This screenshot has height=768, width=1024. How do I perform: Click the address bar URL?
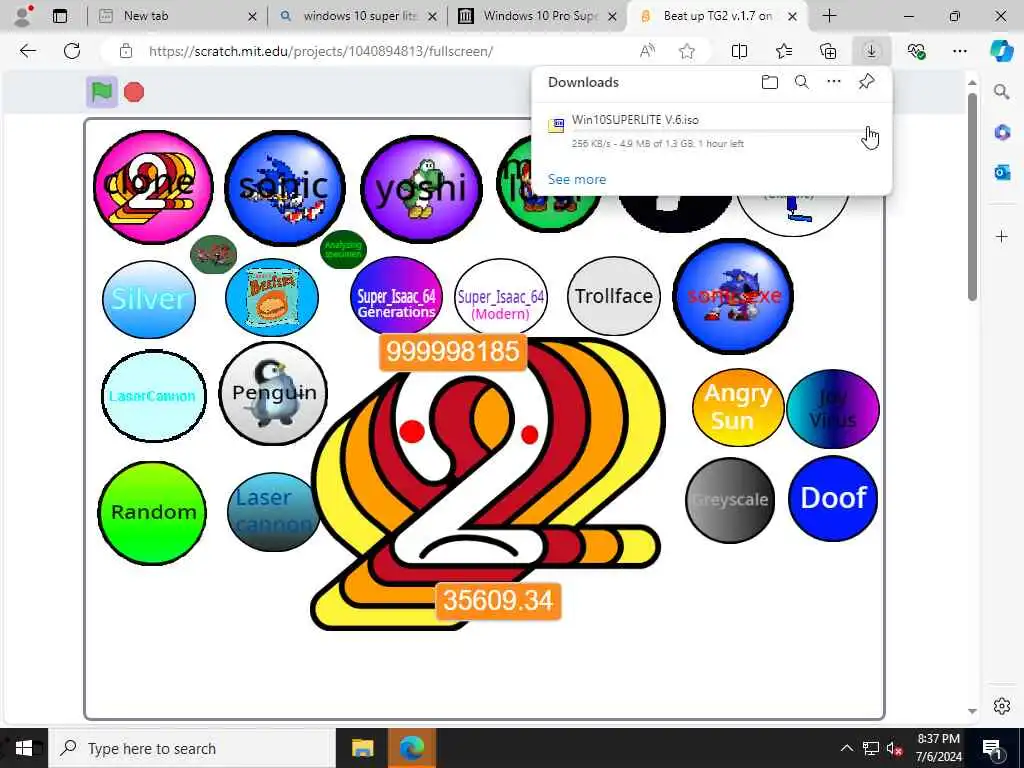[x=321, y=51]
